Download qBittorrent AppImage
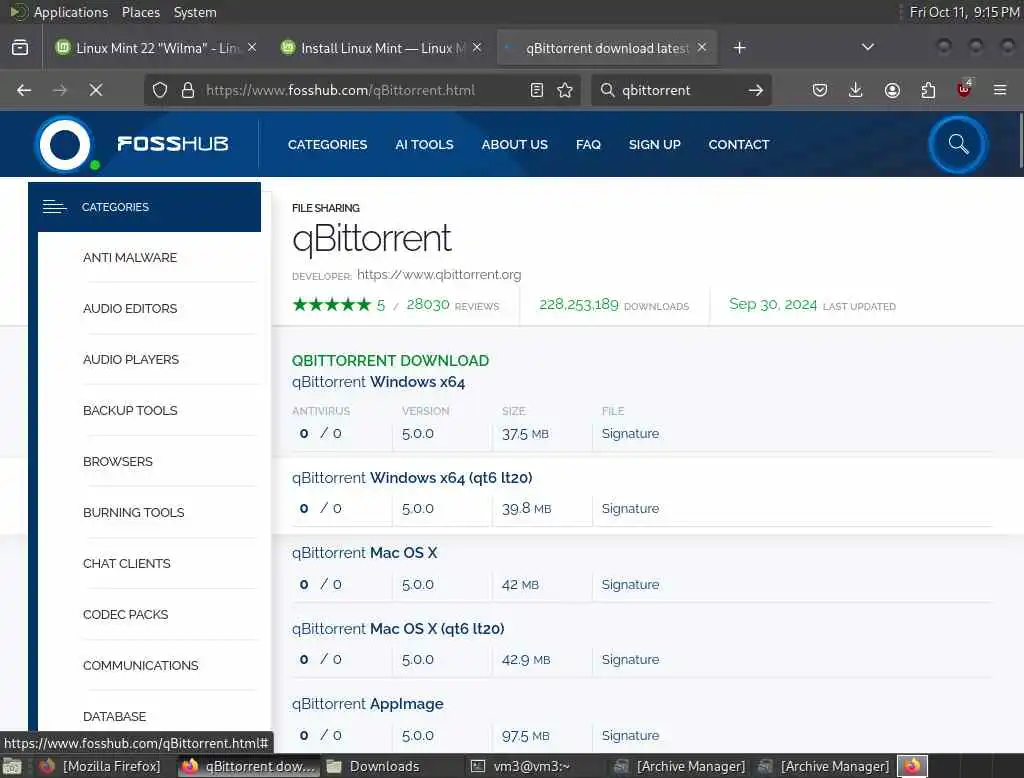The width and height of the screenshot is (1024, 778). click(x=368, y=704)
